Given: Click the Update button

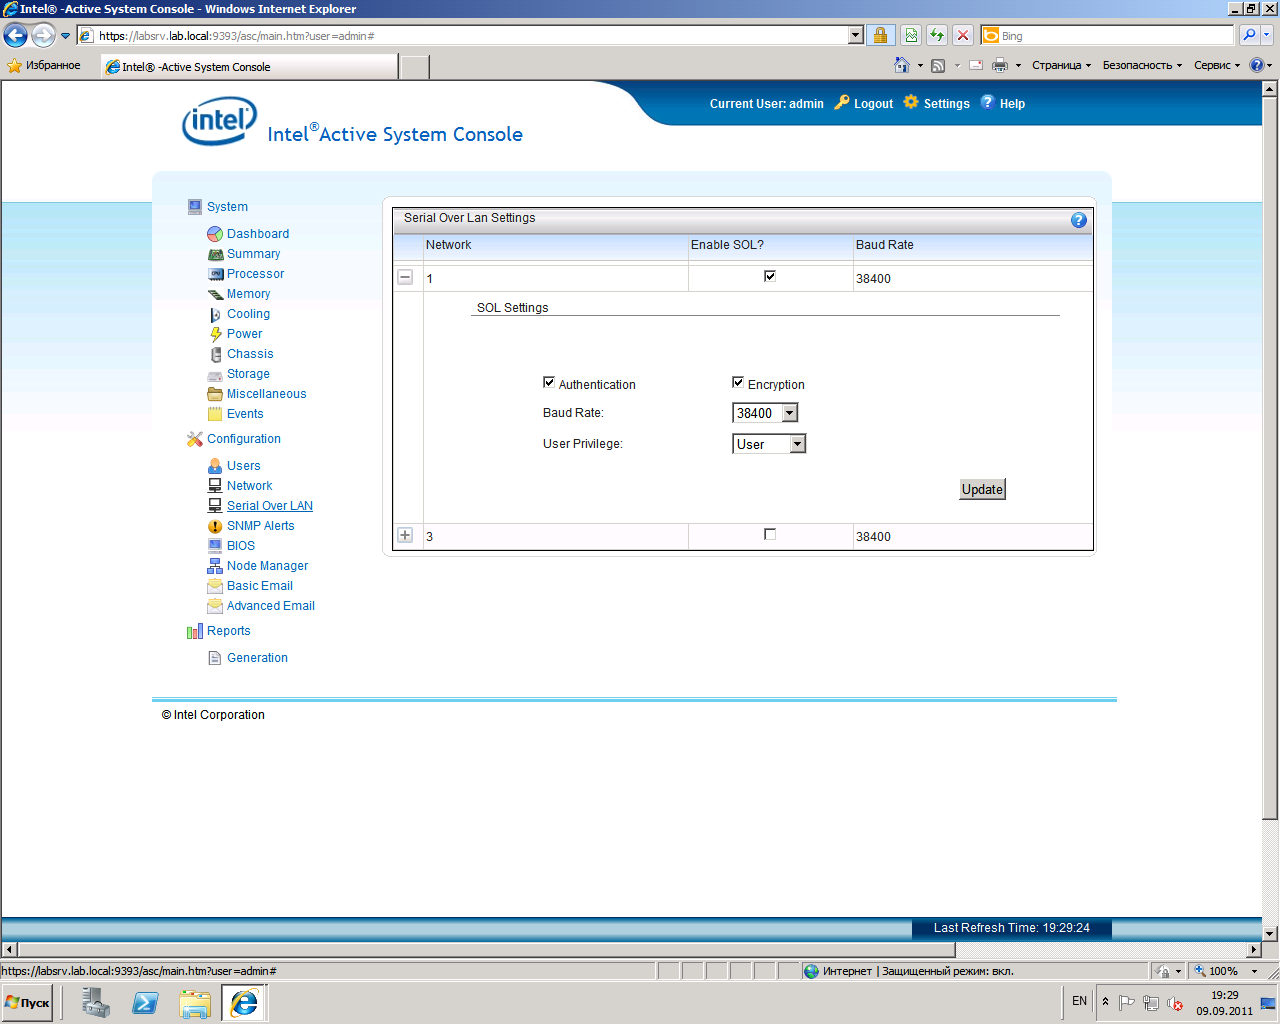Looking at the screenshot, I should pos(982,489).
